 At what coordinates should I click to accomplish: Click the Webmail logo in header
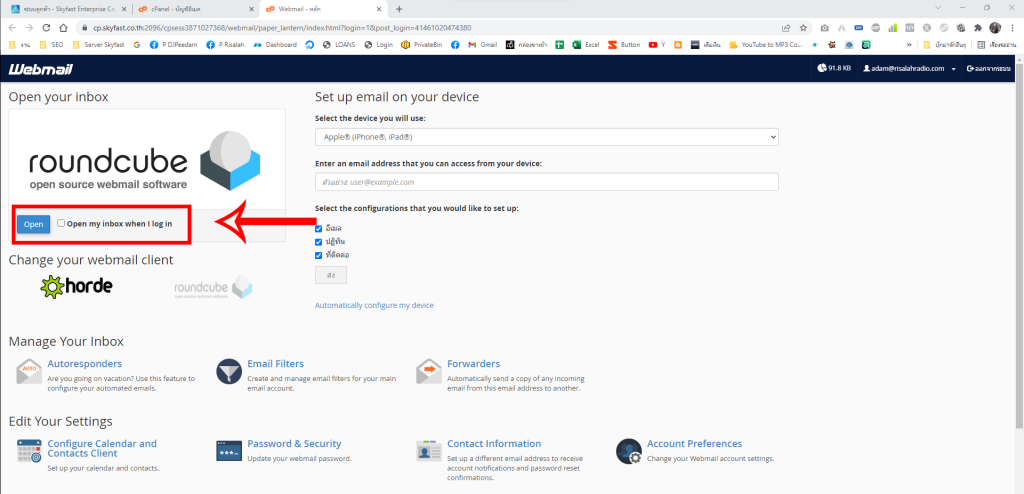click(40, 69)
